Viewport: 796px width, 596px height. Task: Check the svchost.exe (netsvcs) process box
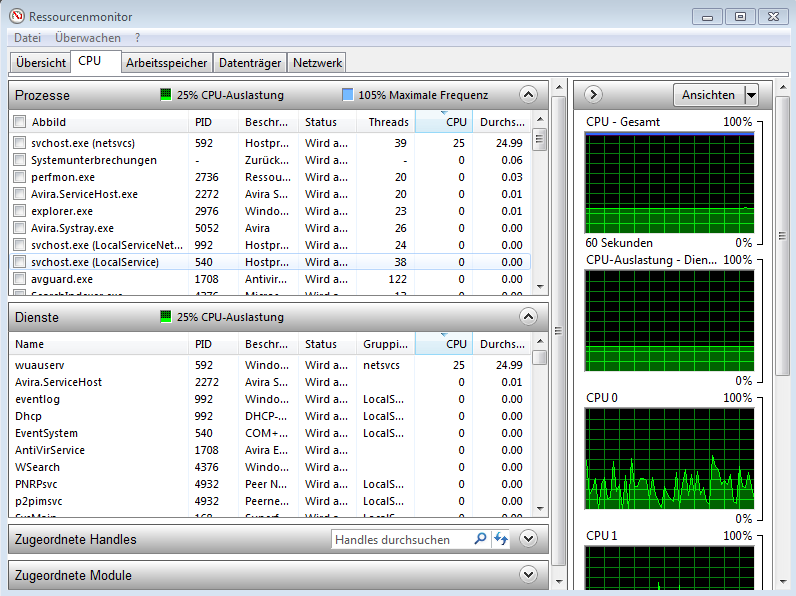coord(20,143)
